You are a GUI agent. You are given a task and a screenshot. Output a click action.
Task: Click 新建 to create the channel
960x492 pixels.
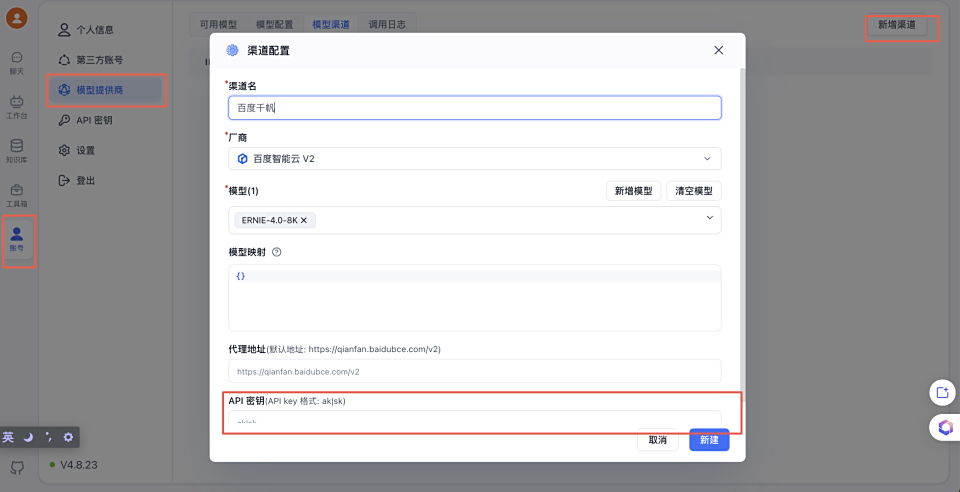pyautogui.click(x=710, y=440)
